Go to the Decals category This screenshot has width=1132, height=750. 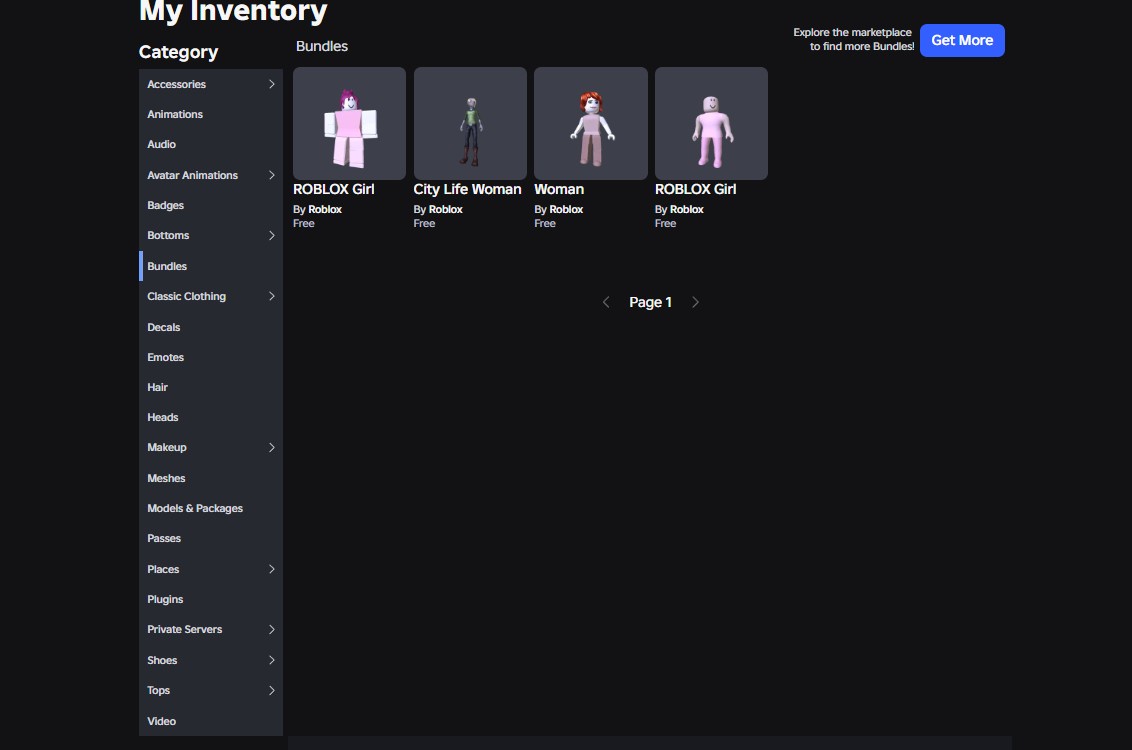click(x=211, y=327)
